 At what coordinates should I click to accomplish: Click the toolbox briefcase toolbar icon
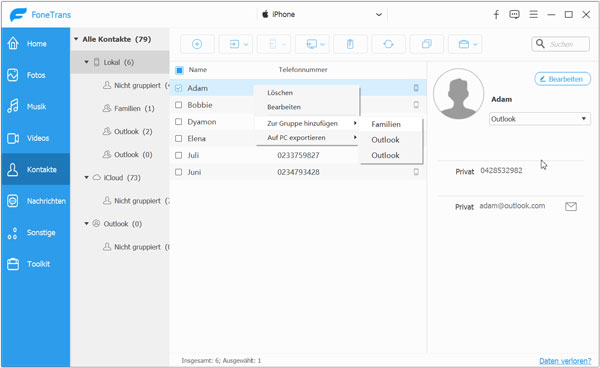point(464,44)
